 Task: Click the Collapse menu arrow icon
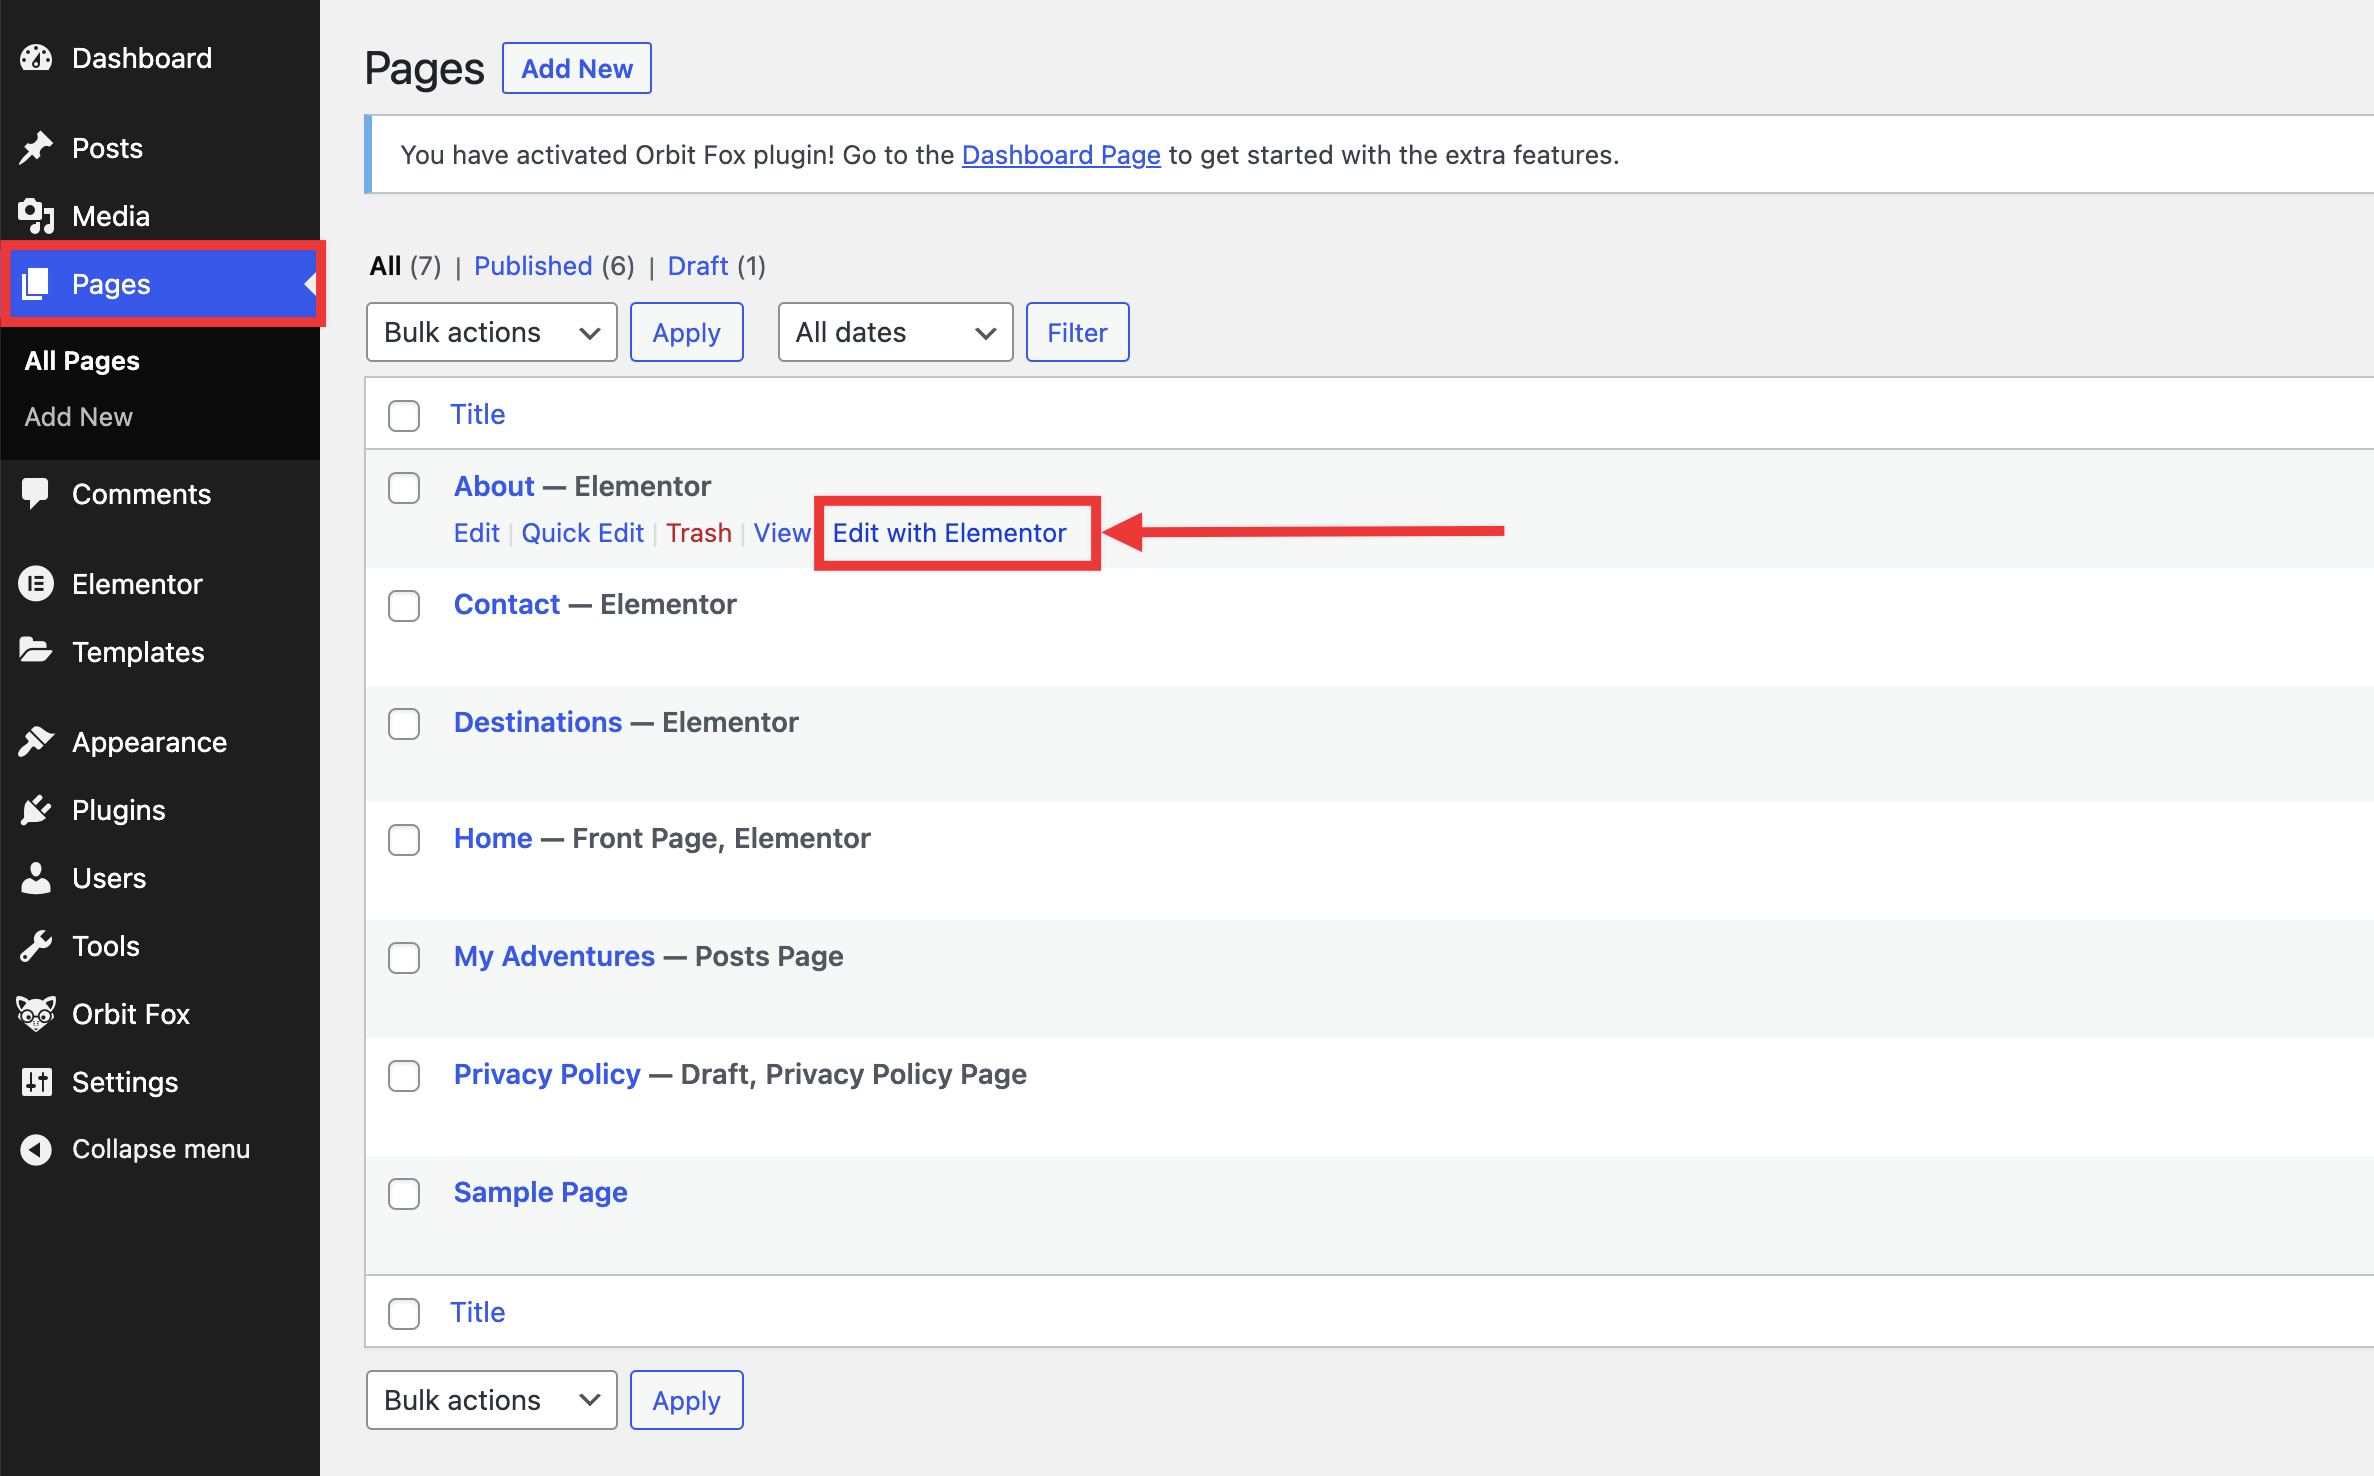point(36,1149)
